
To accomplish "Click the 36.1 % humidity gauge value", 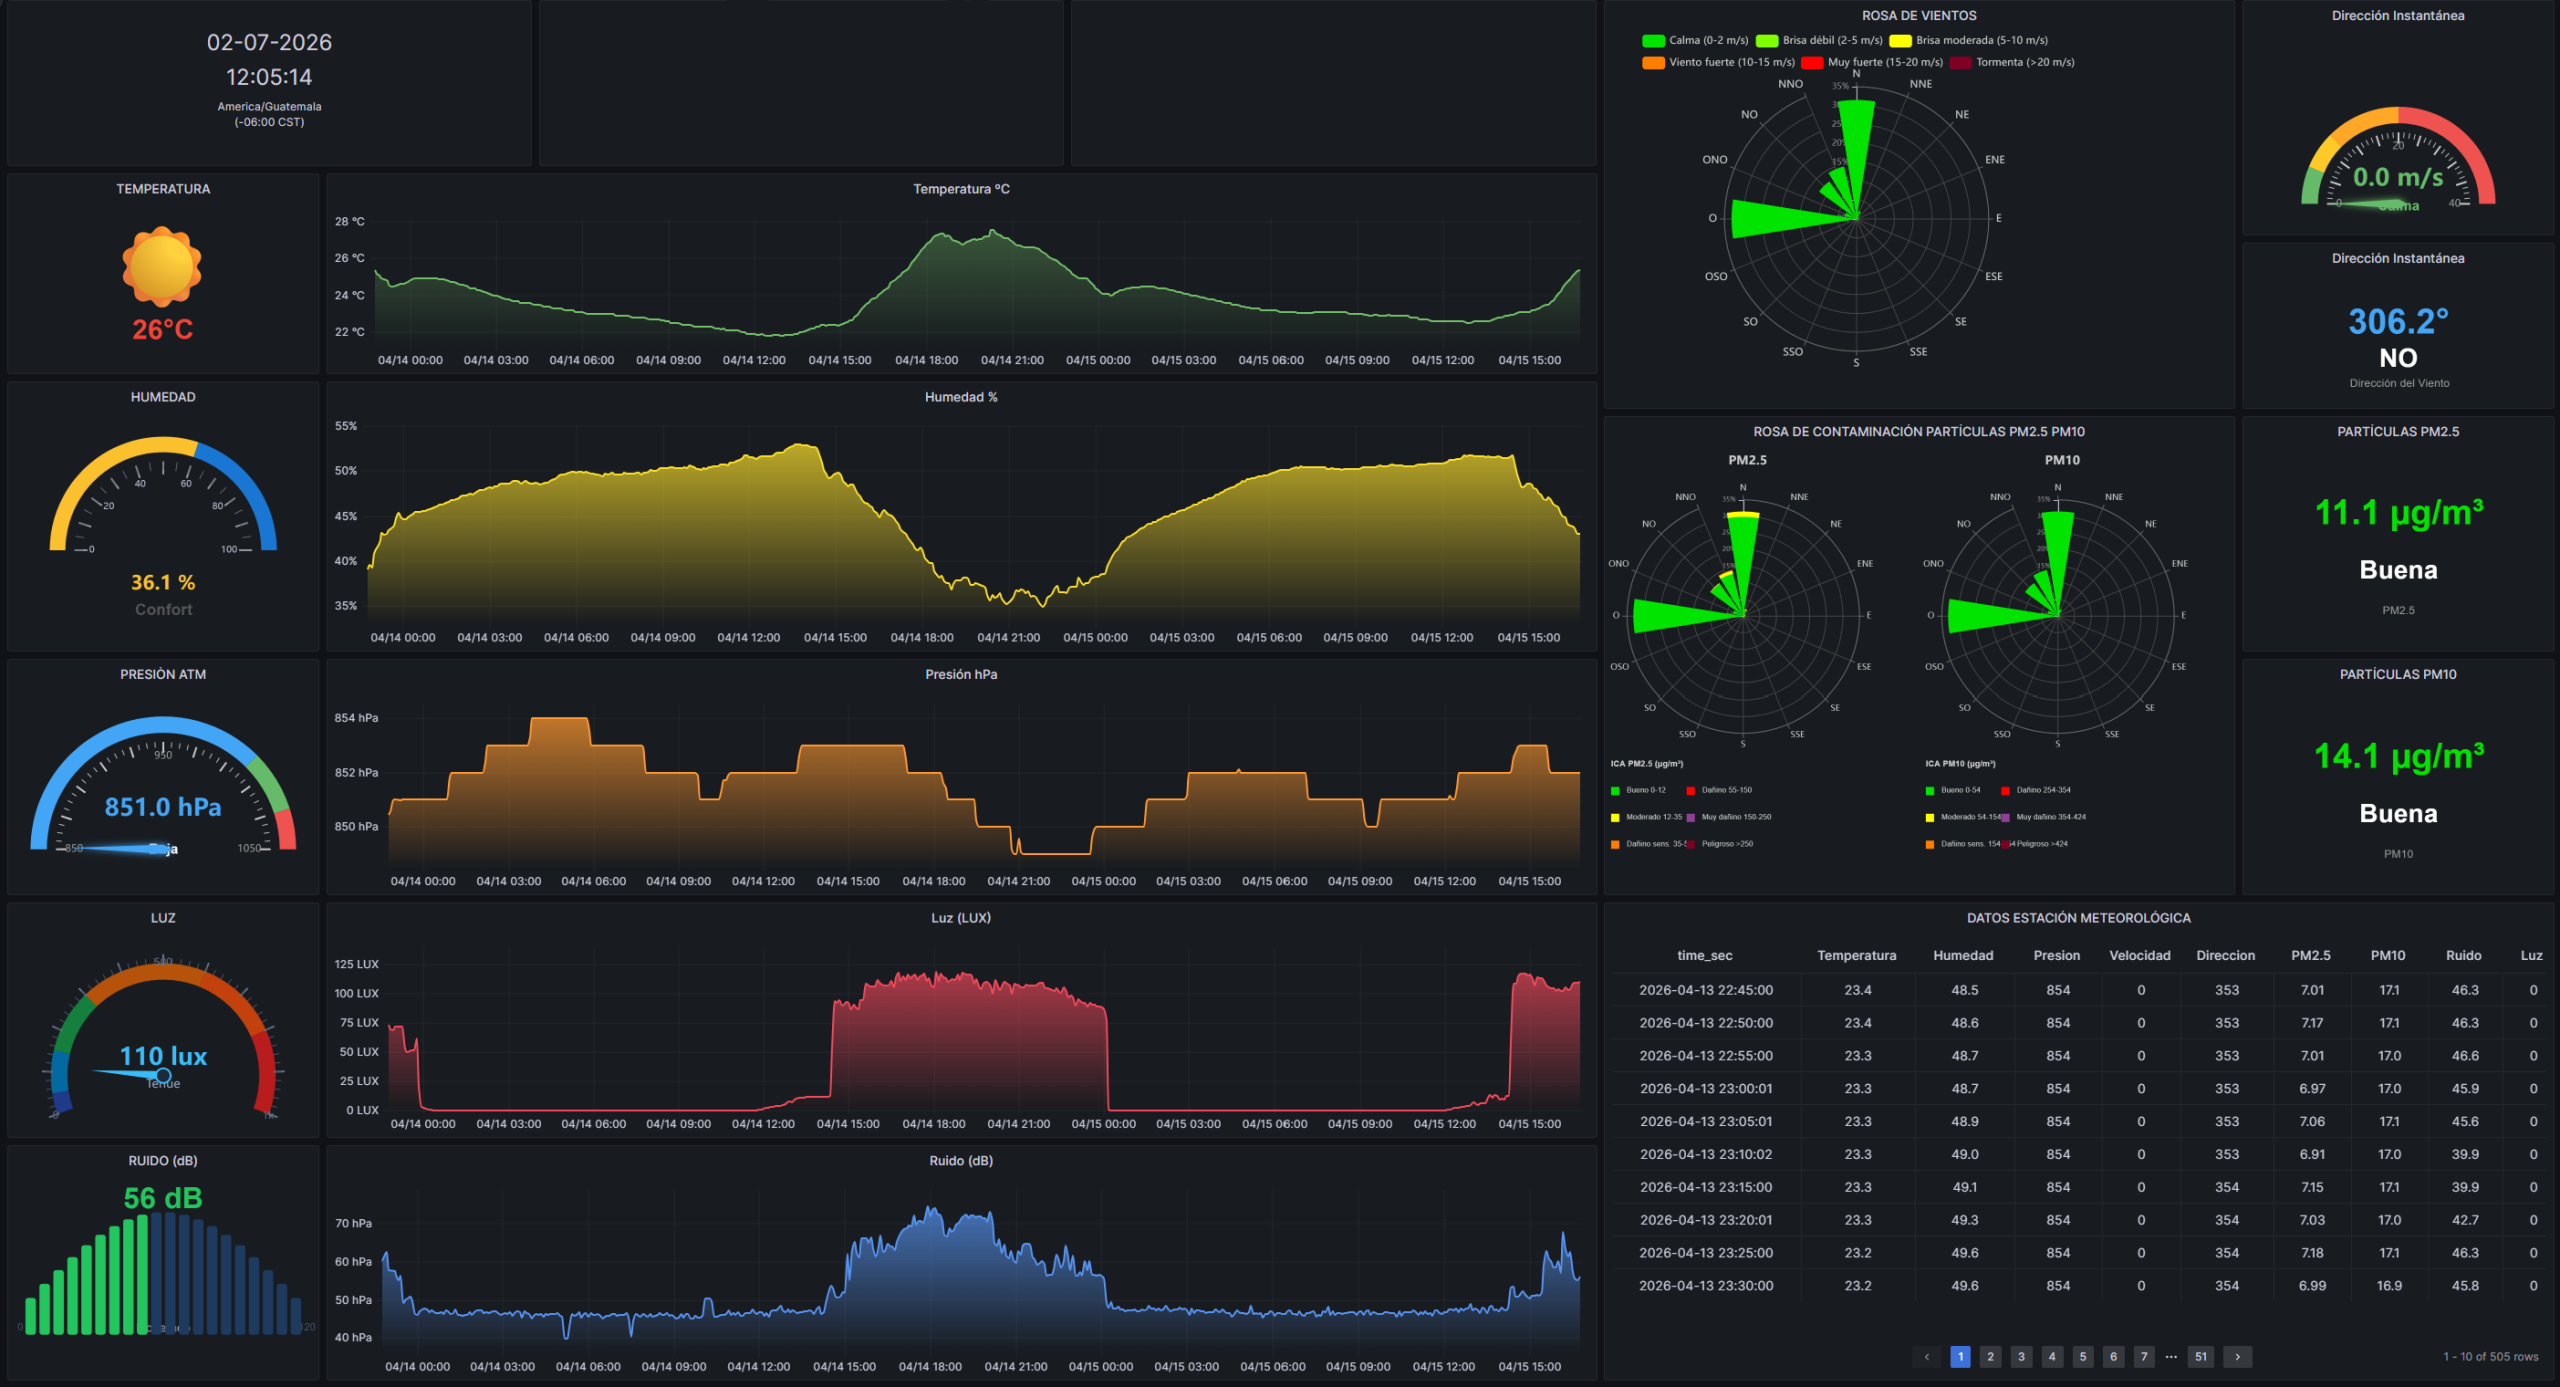I will [163, 583].
